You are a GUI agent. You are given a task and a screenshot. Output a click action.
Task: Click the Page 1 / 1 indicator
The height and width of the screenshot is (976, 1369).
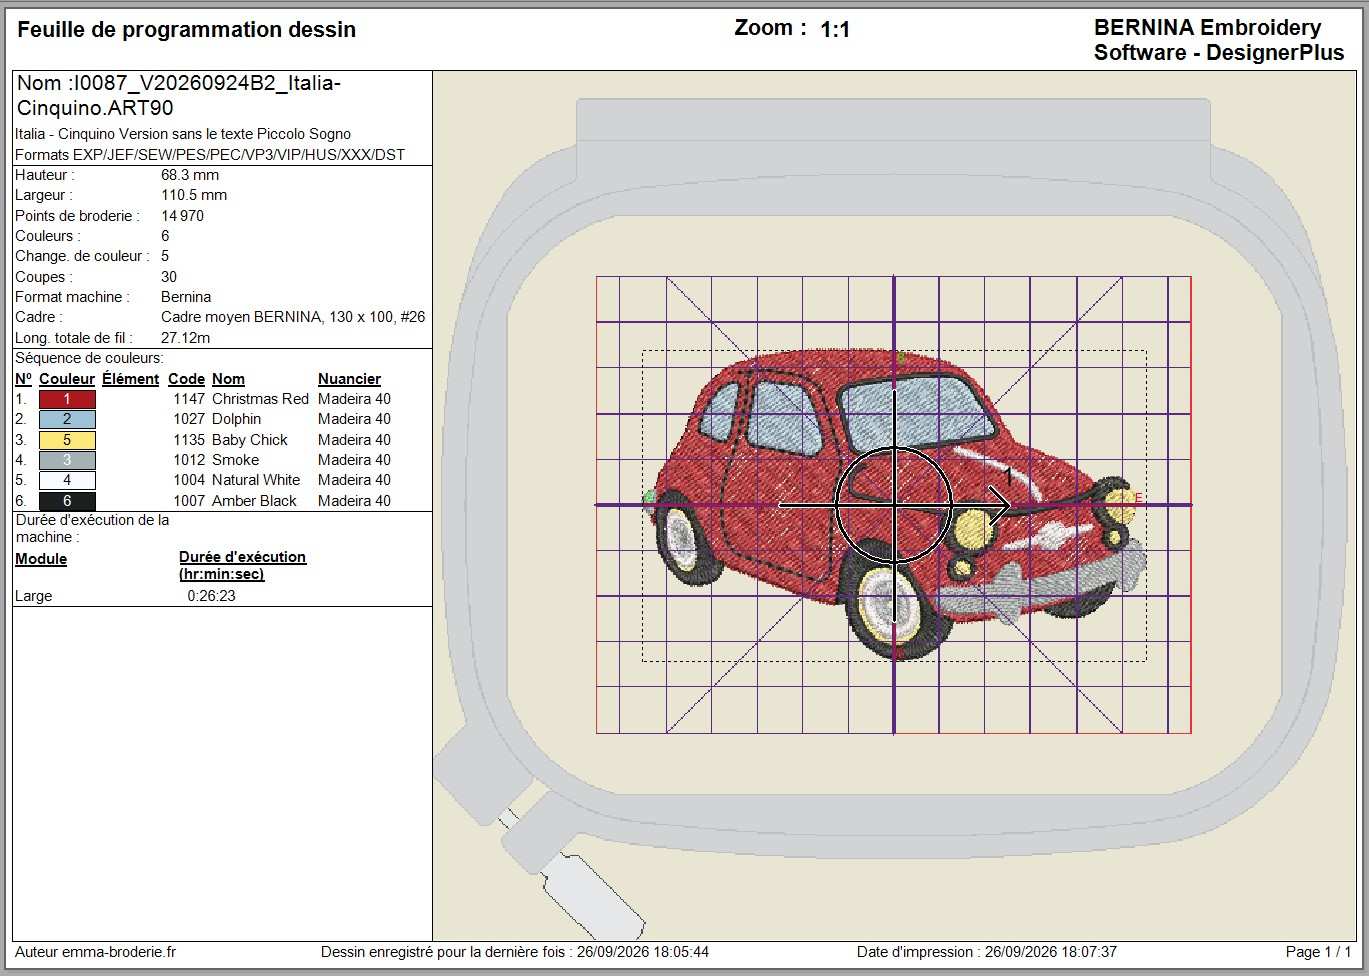tap(1318, 952)
